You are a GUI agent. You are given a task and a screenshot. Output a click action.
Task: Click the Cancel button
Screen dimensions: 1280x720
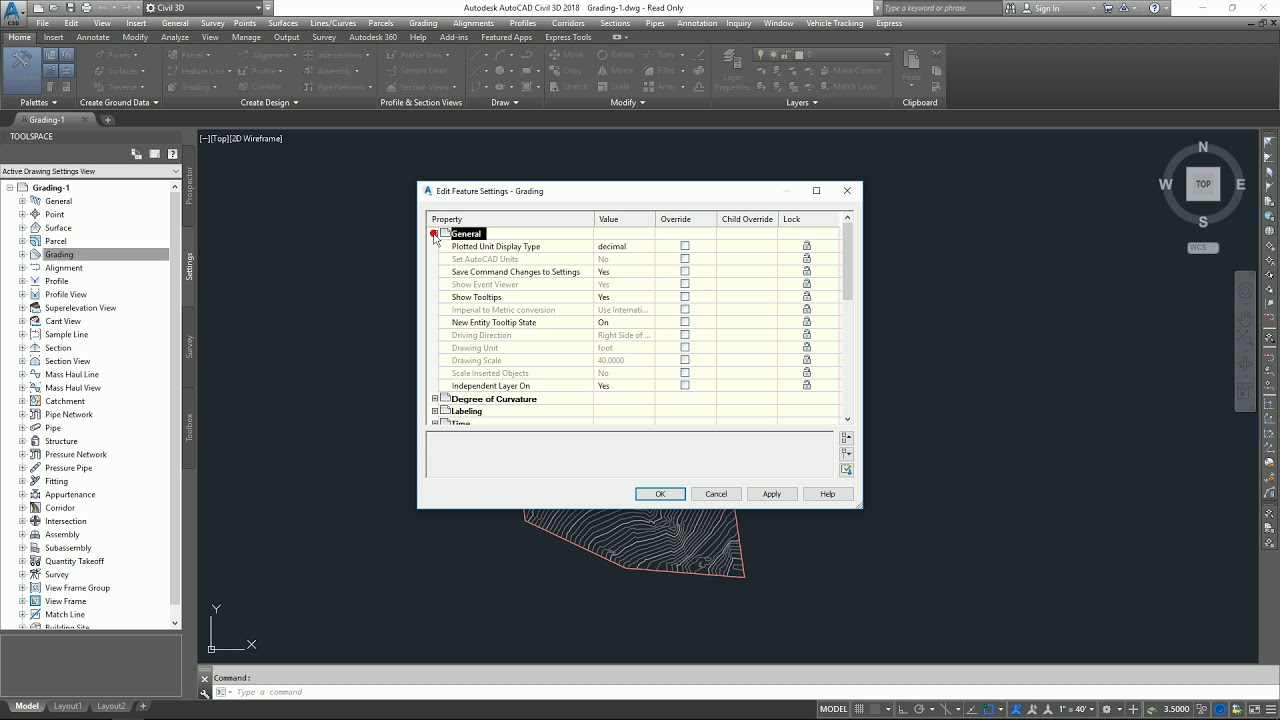pos(716,494)
